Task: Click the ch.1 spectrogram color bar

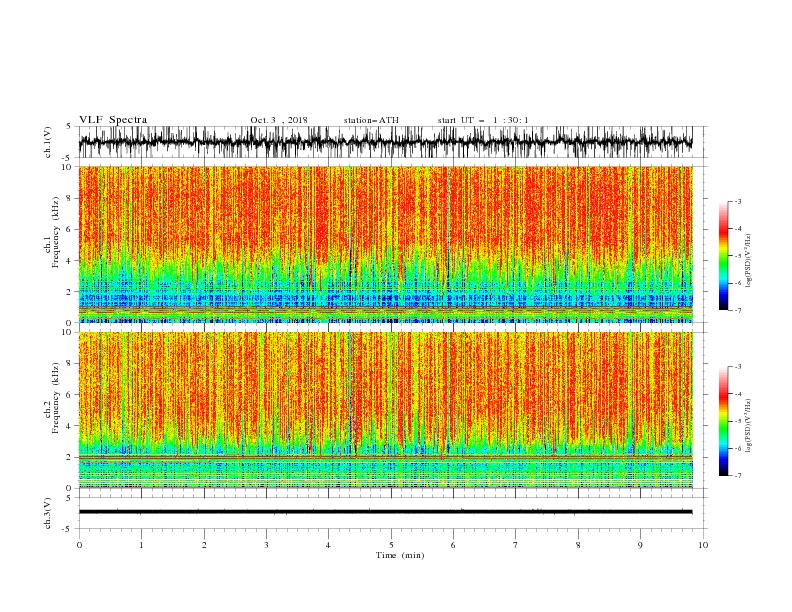Action: [724, 256]
